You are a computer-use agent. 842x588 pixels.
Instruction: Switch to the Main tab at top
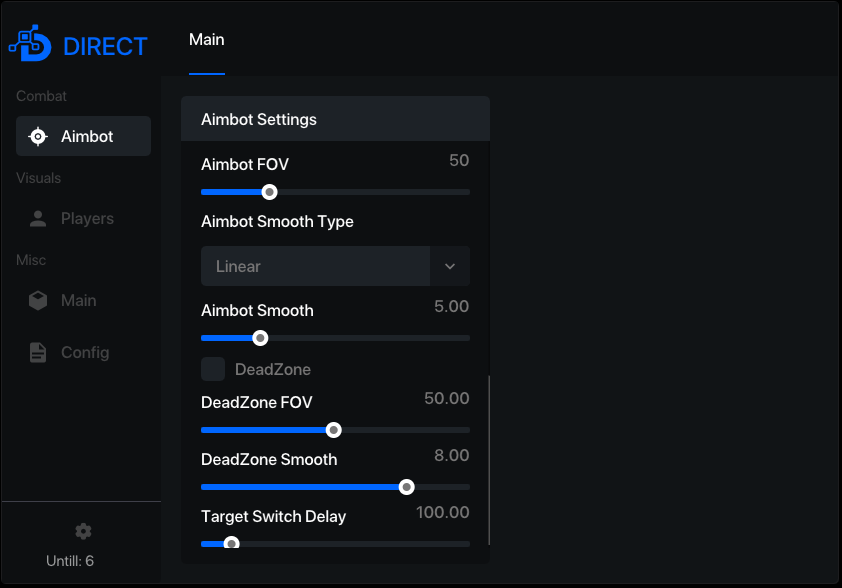pos(207,40)
